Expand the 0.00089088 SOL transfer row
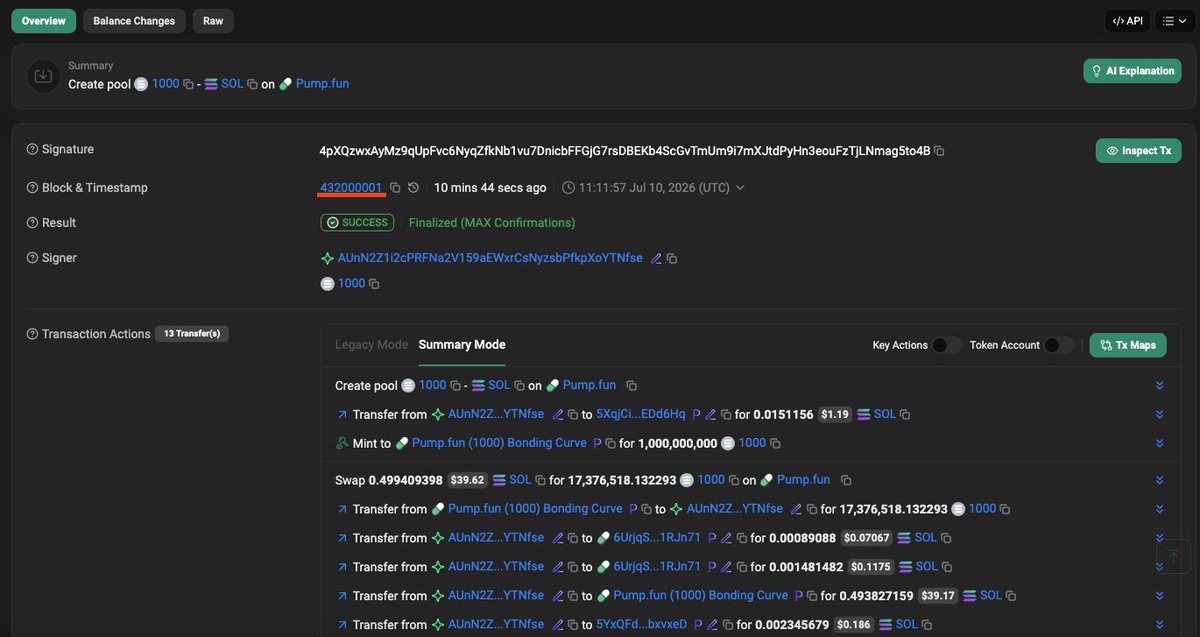 click(x=1159, y=538)
